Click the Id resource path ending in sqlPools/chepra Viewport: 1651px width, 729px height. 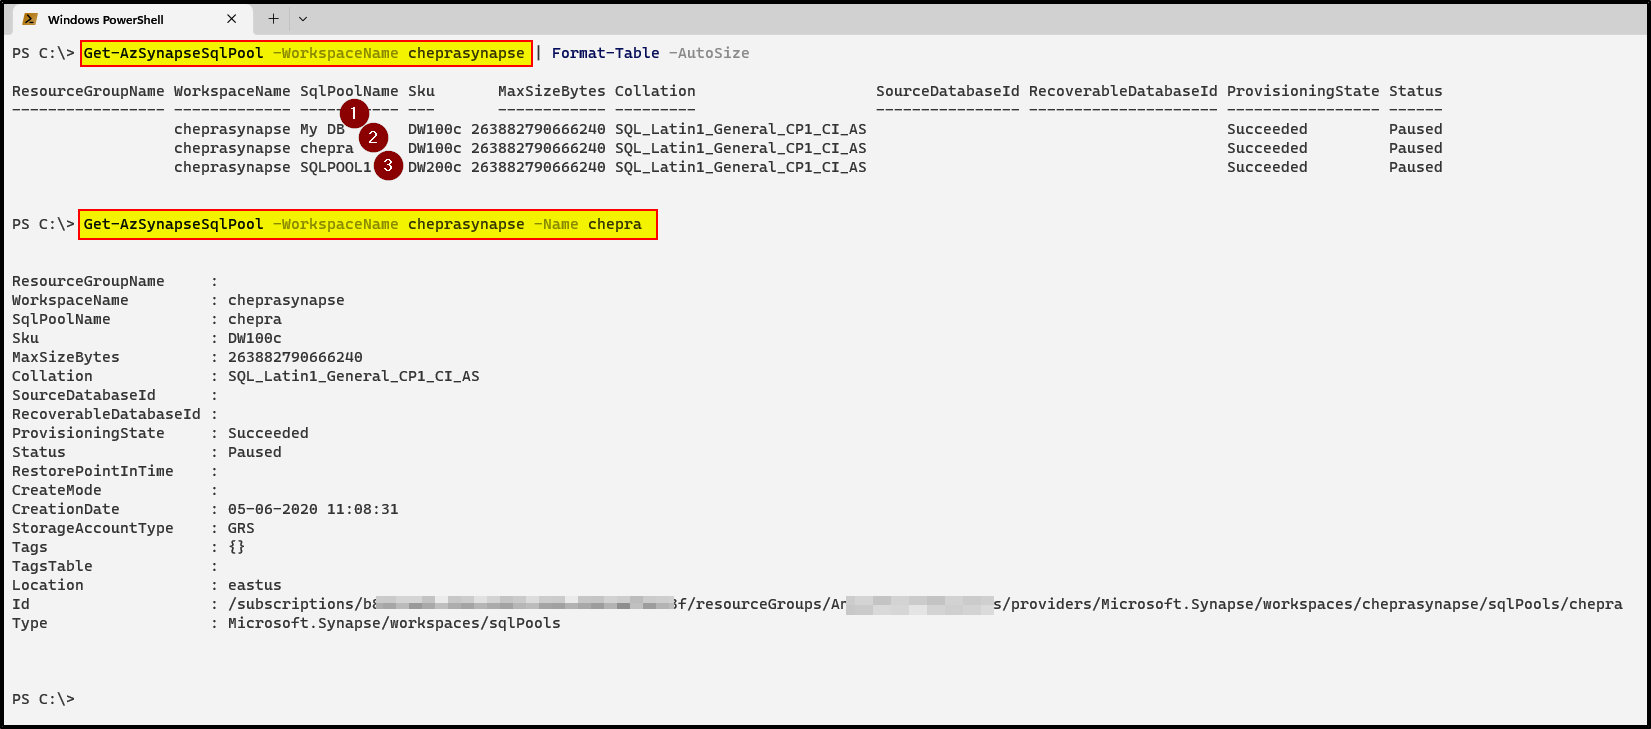coord(925,604)
